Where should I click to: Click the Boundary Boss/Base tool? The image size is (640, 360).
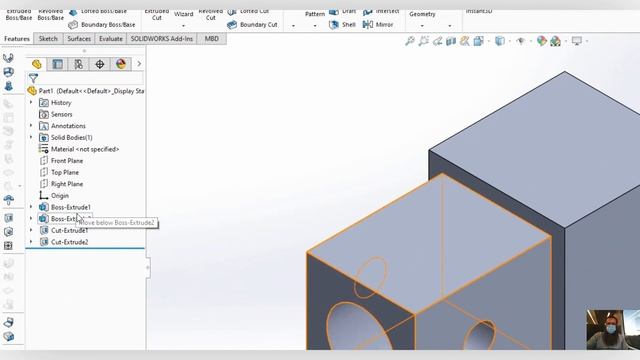click(x=102, y=25)
